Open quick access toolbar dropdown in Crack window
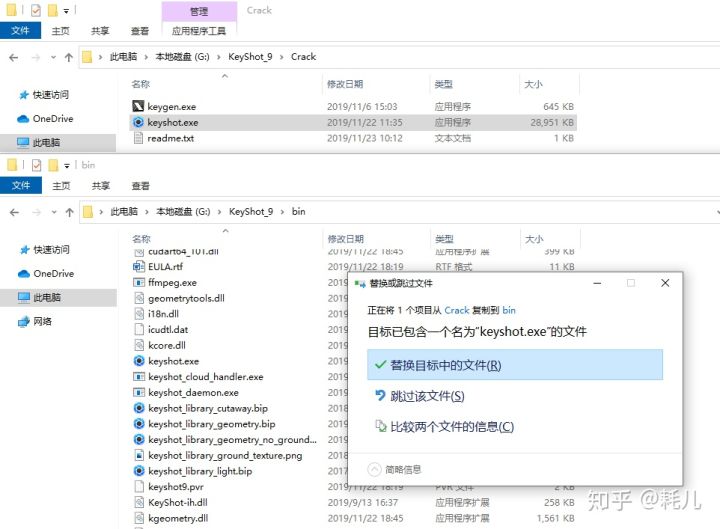The image size is (720, 529). (x=66, y=11)
